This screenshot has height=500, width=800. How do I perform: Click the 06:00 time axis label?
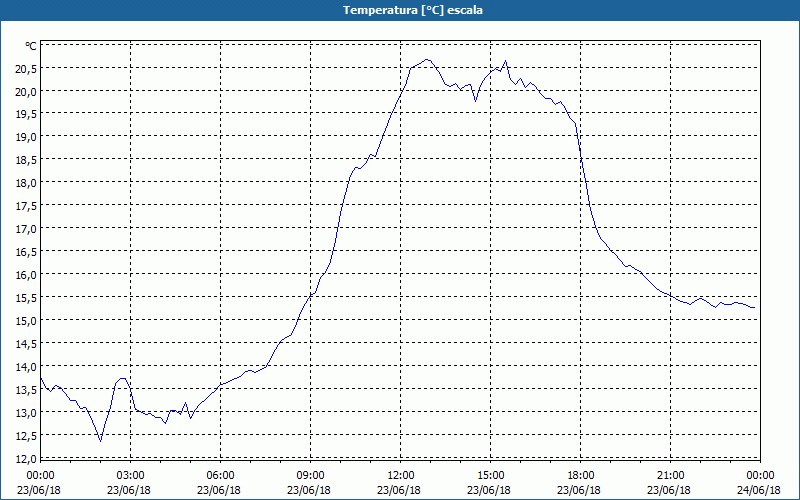220,476
